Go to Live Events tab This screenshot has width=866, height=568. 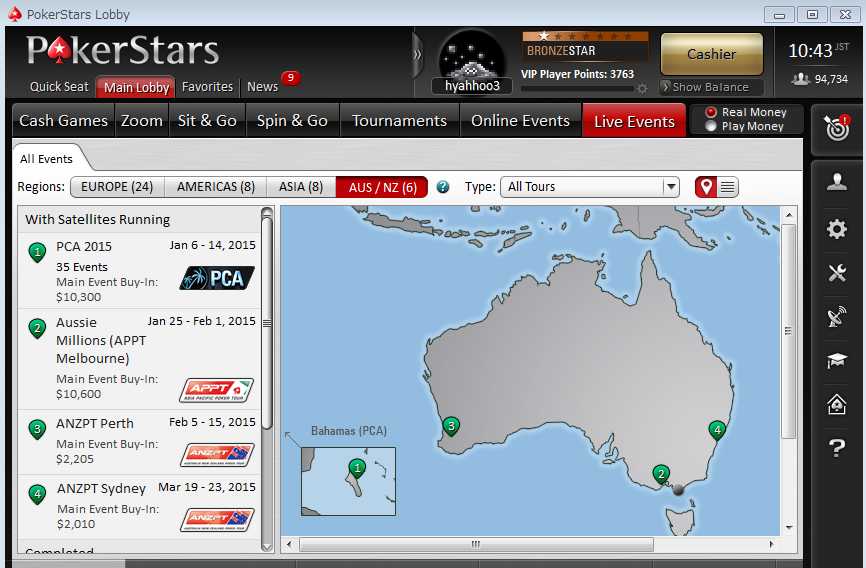click(634, 120)
